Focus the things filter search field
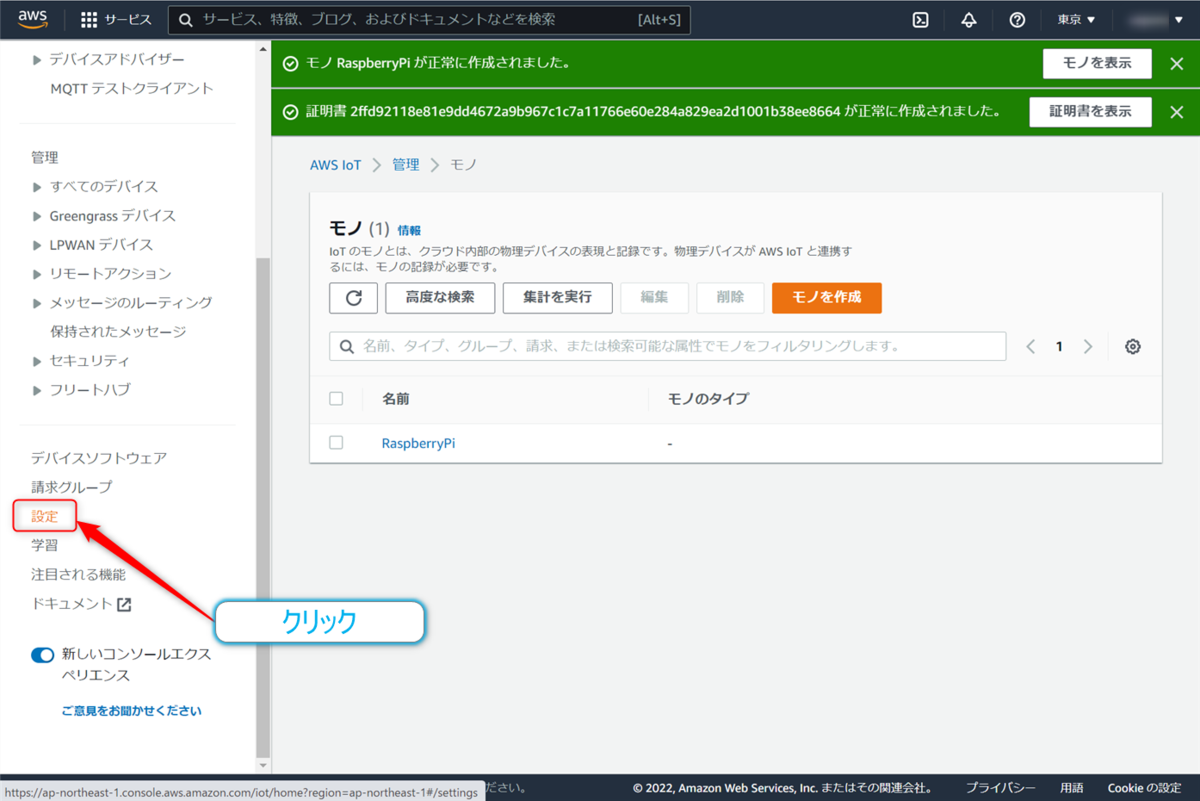This screenshot has height=801, width=1200. pos(667,346)
